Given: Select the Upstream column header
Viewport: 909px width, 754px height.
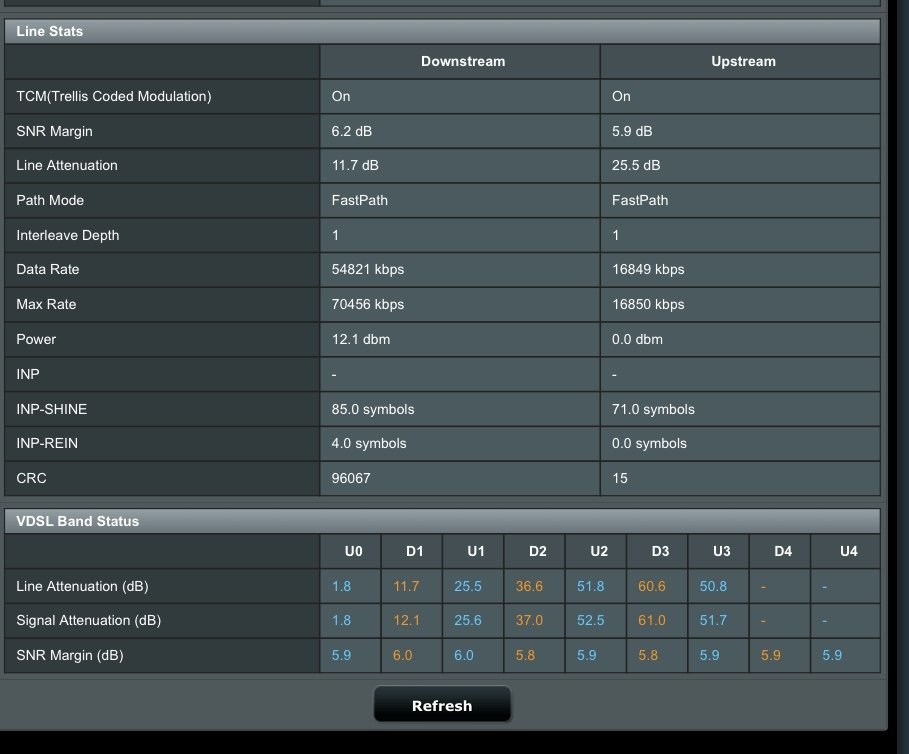Looking at the screenshot, I should coord(742,61).
